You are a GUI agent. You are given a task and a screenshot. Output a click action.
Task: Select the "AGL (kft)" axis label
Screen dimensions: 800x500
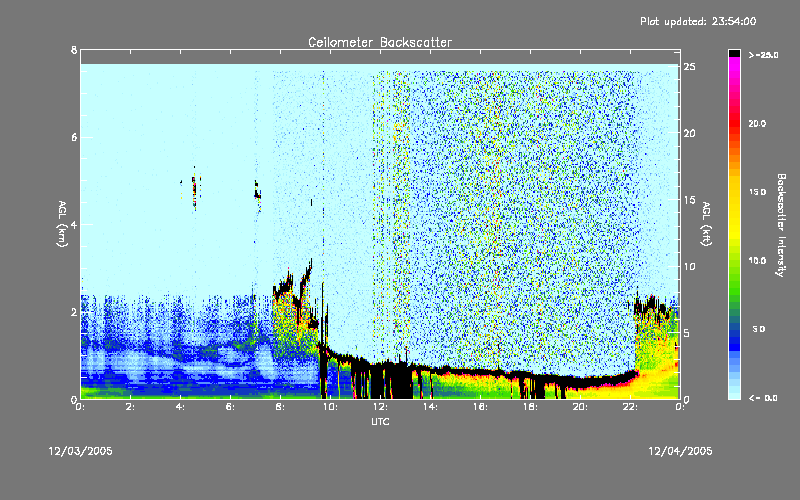tap(706, 224)
